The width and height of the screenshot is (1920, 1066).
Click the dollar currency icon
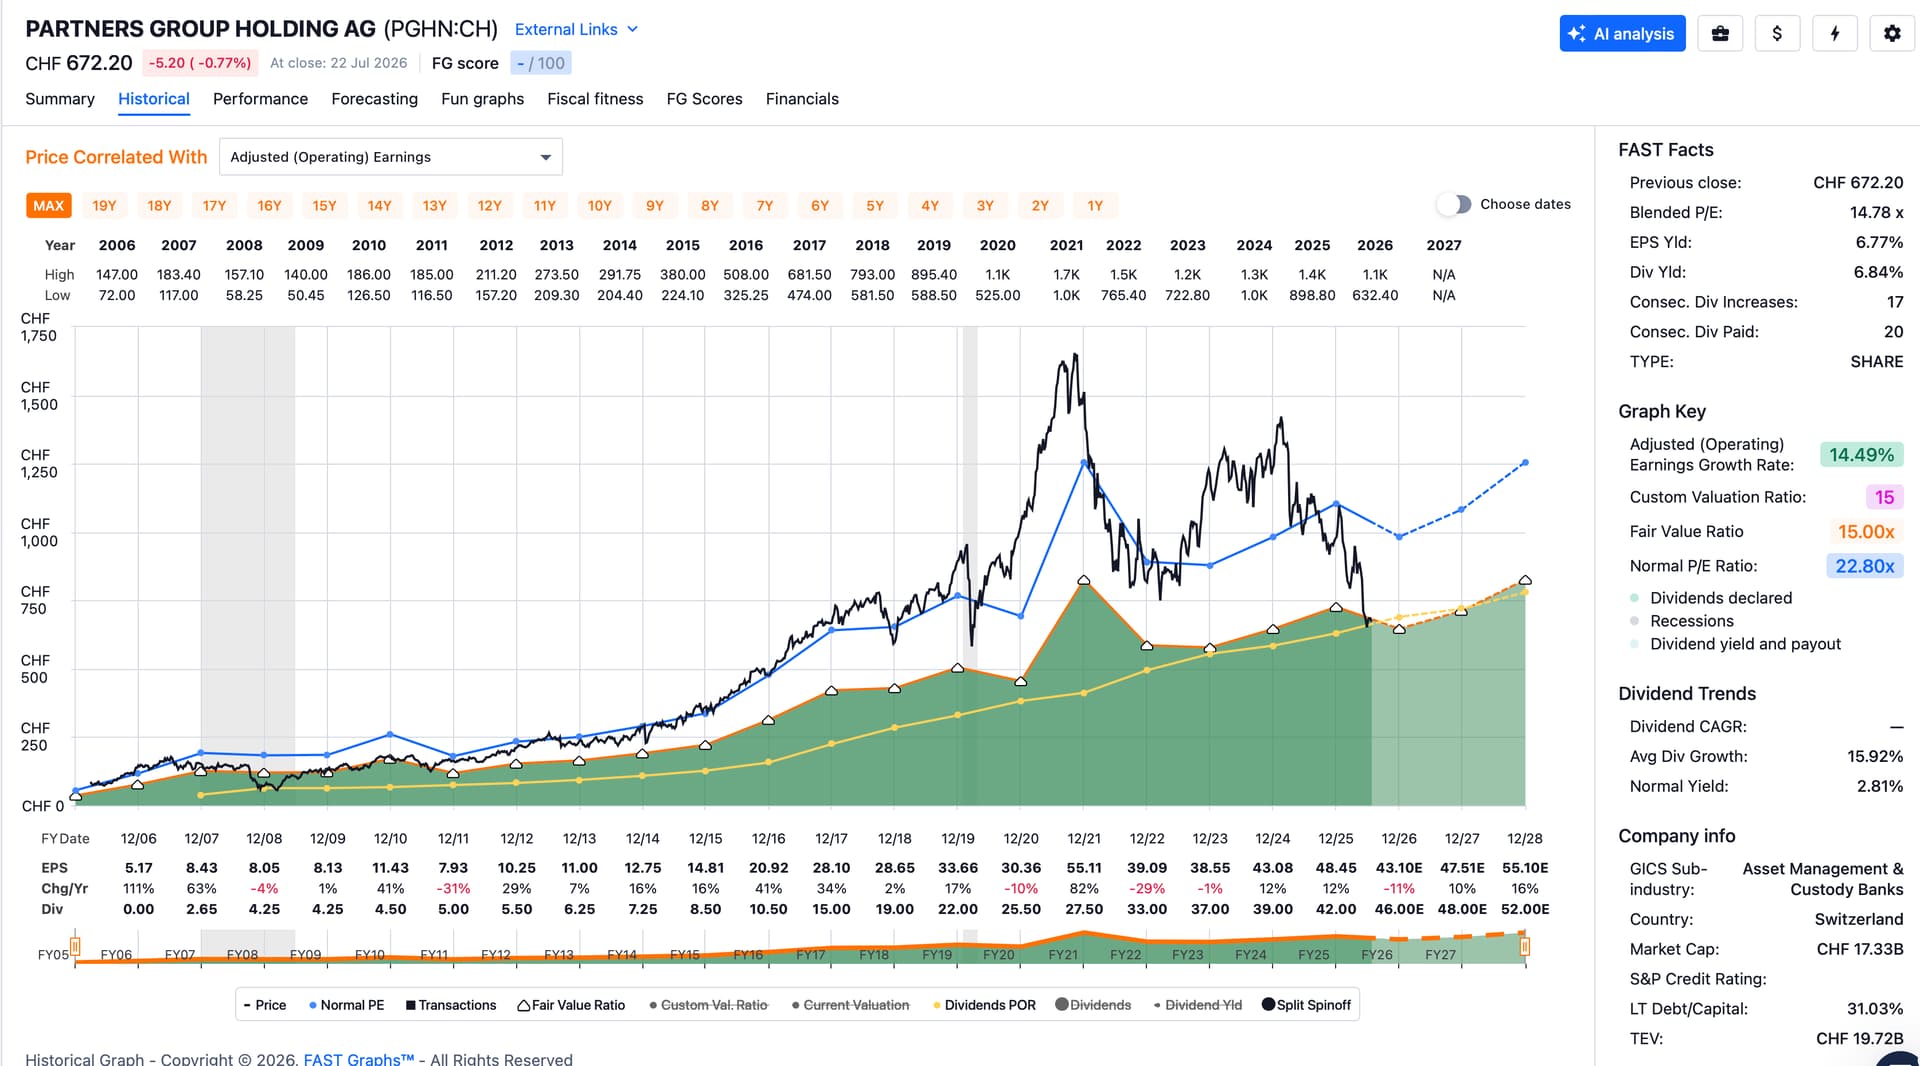click(1777, 33)
